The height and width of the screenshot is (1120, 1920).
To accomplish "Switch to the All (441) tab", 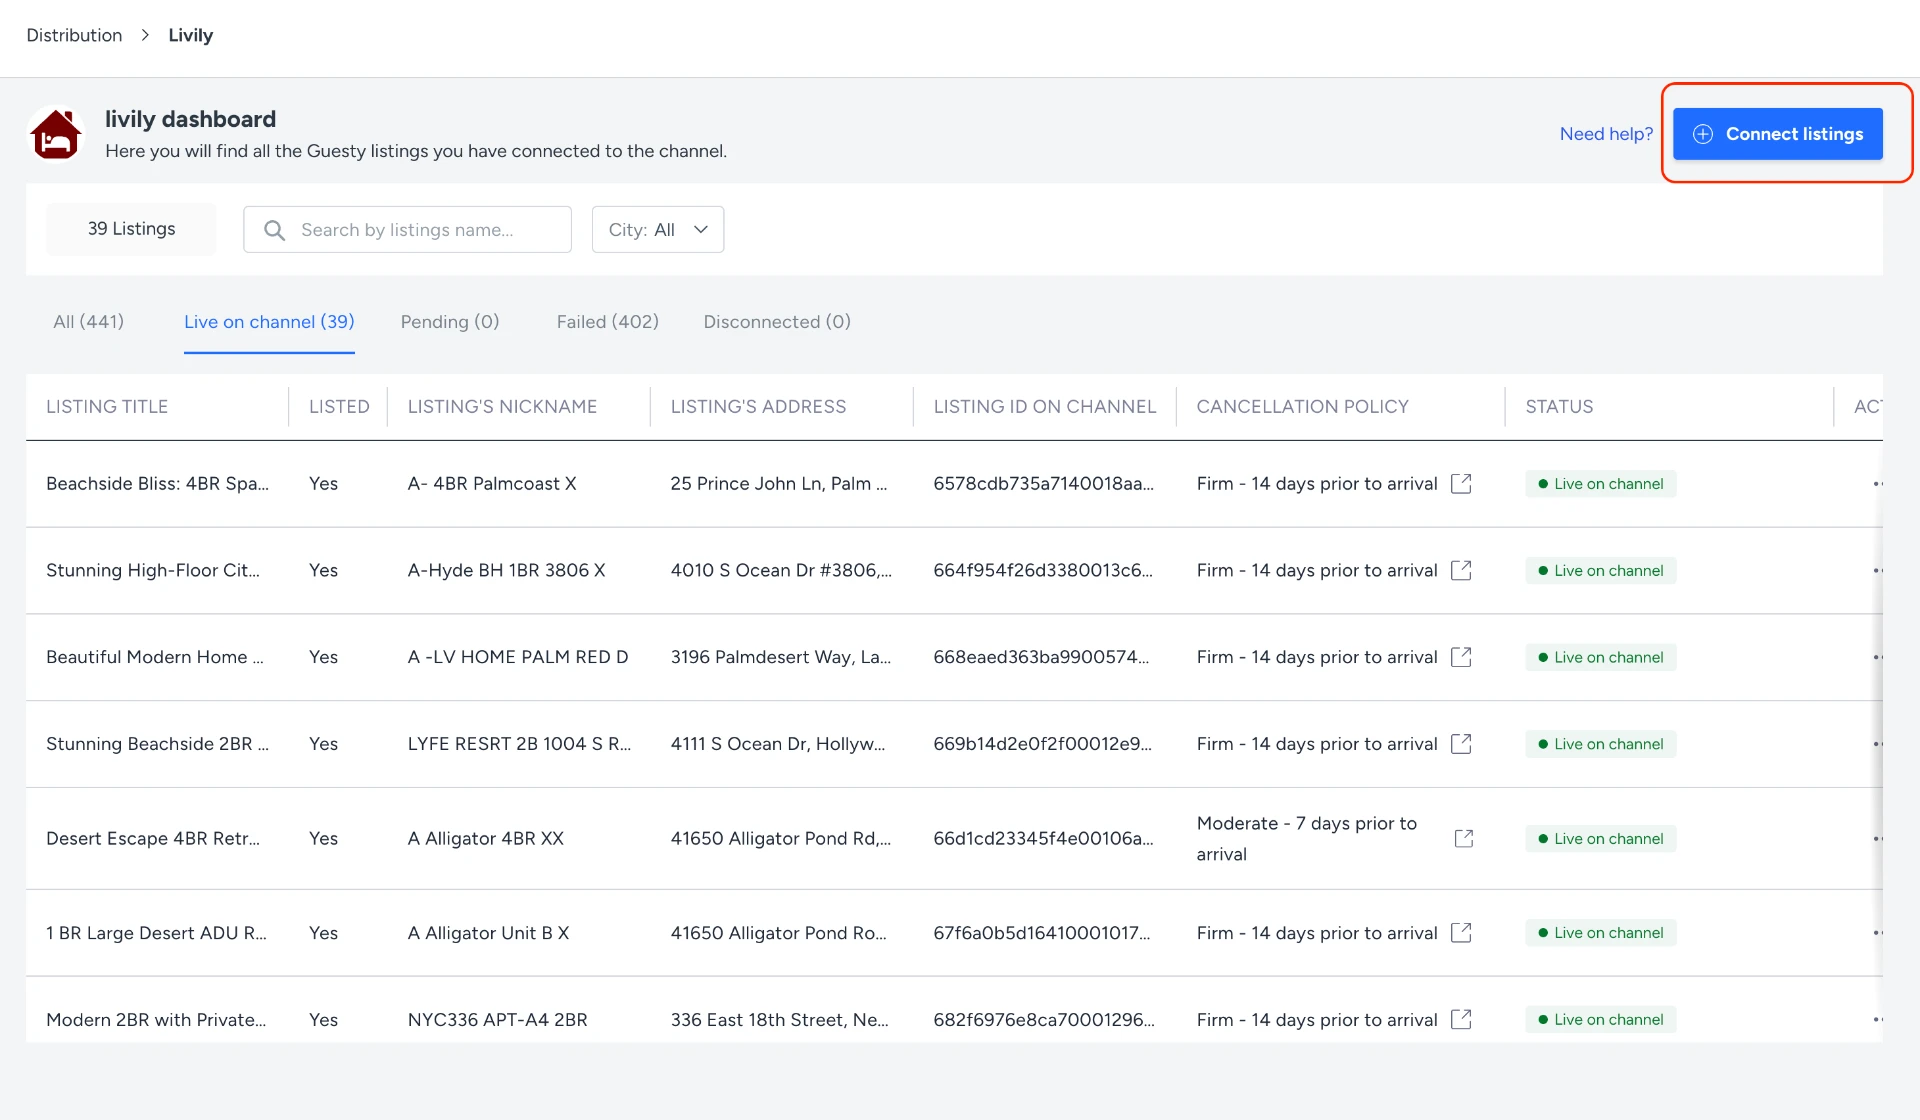I will pos(88,322).
